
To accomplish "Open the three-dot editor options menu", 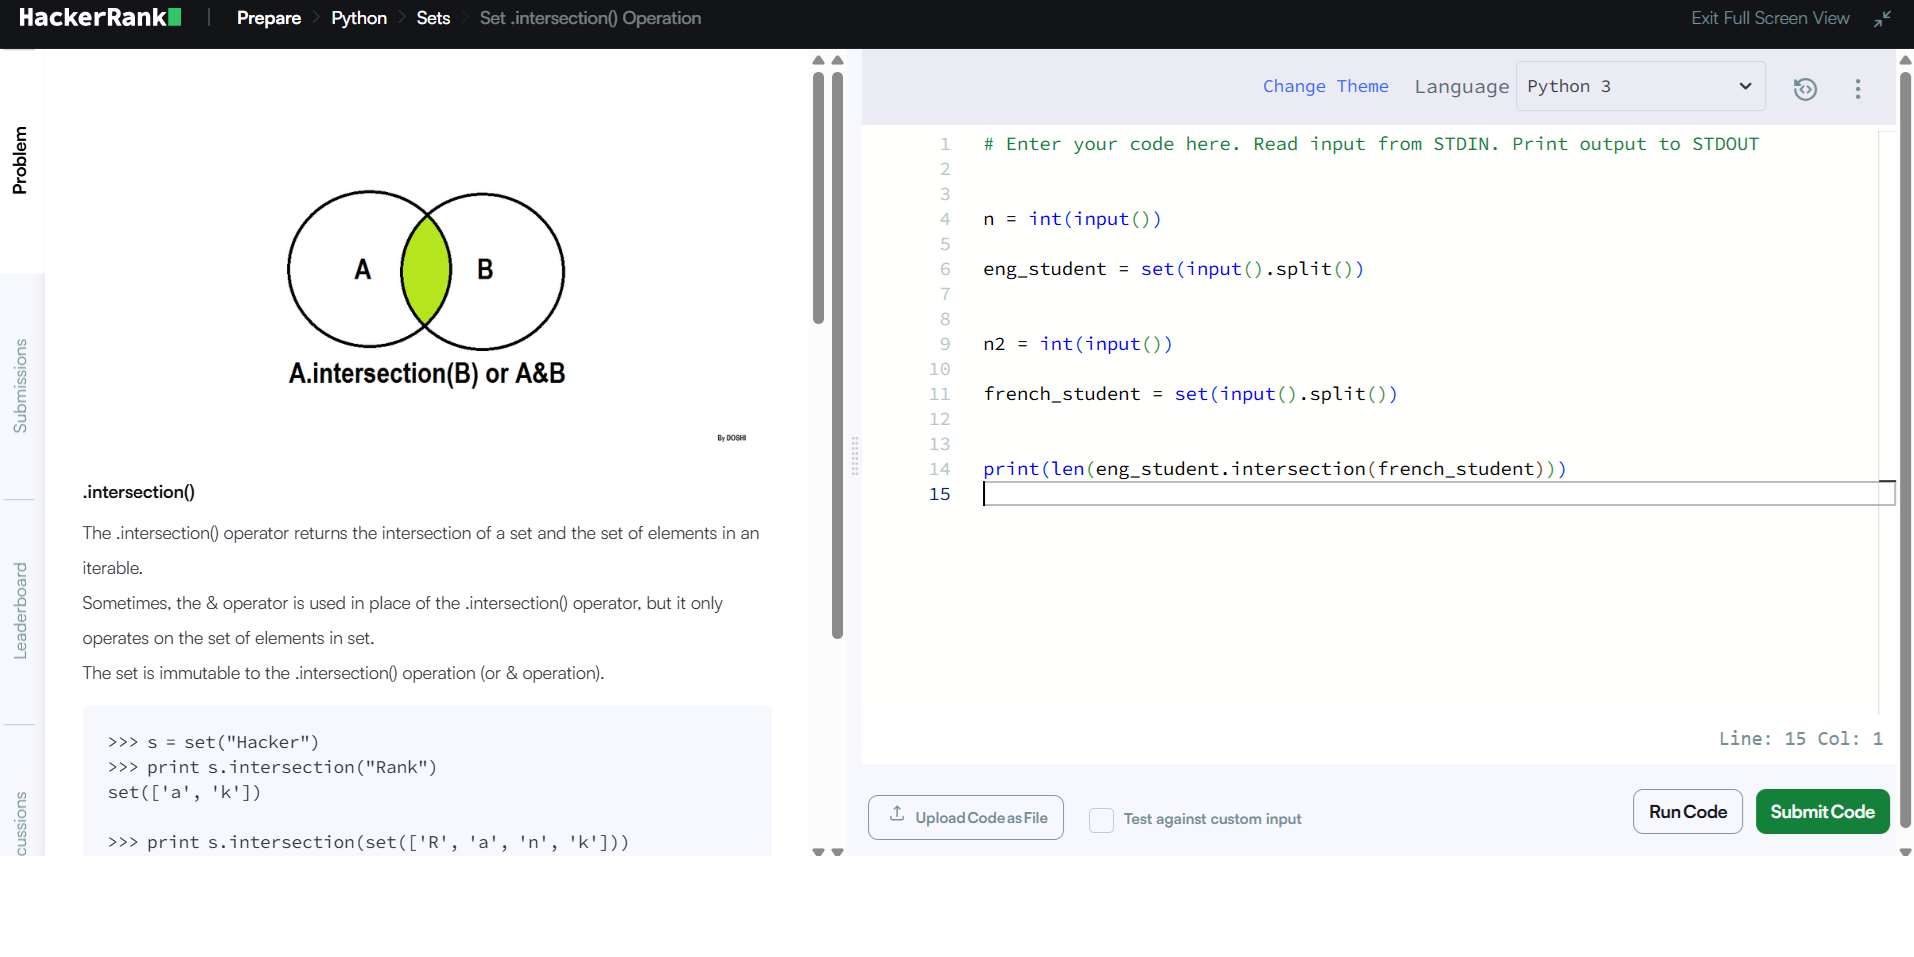I will 1857,88.
